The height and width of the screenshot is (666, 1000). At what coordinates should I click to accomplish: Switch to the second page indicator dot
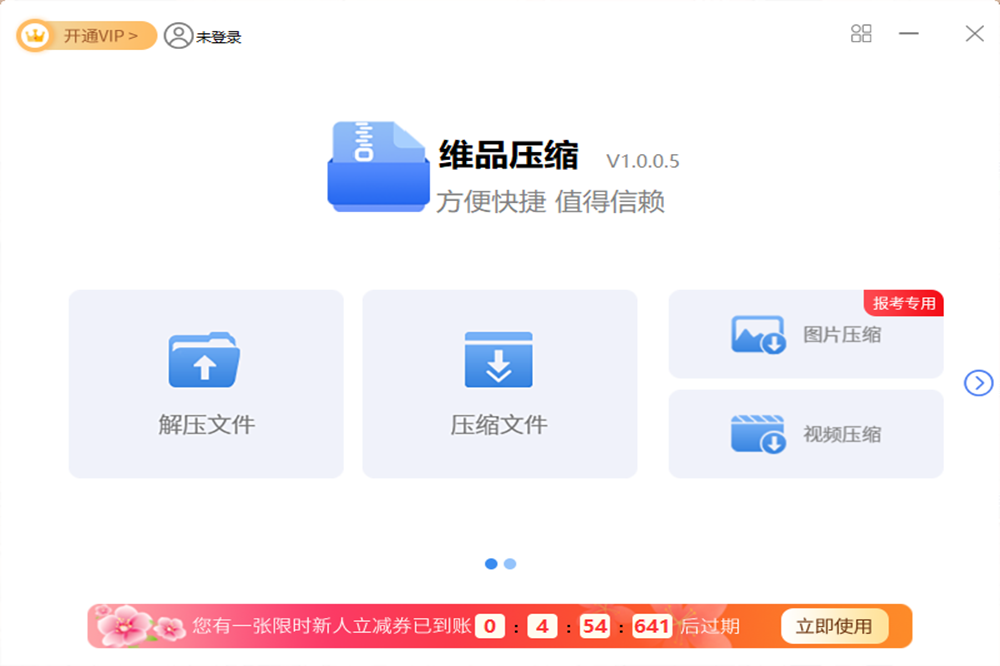510,564
